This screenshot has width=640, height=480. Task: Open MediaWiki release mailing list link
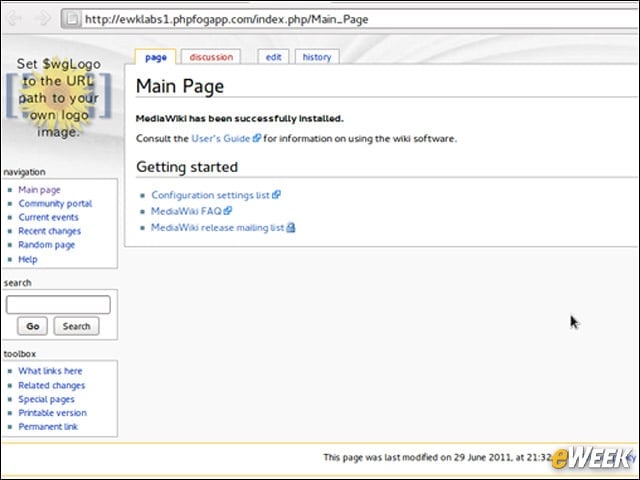pyautogui.click(x=217, y=227)
